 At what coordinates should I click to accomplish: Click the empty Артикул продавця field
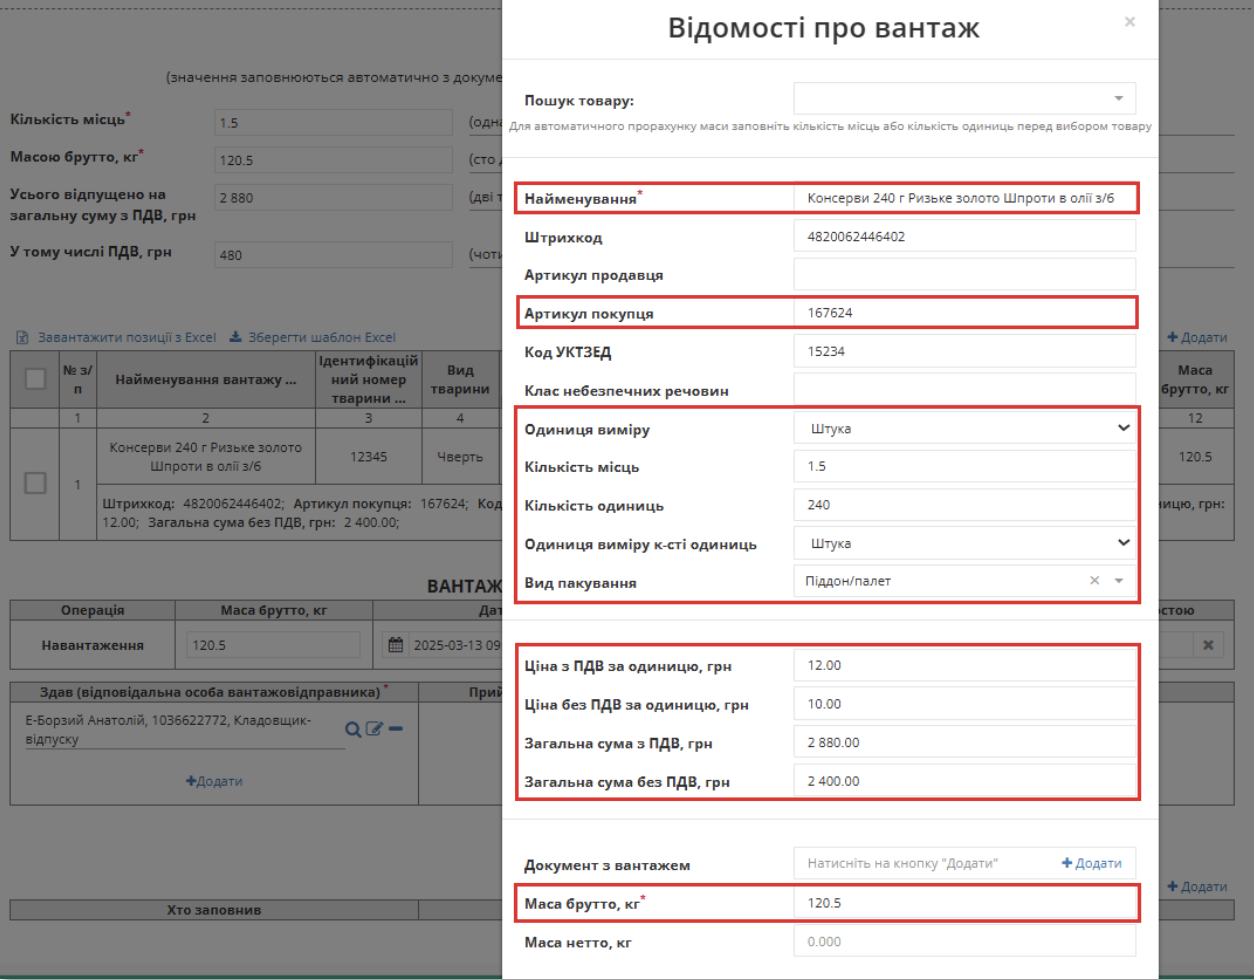click(965, 275)
